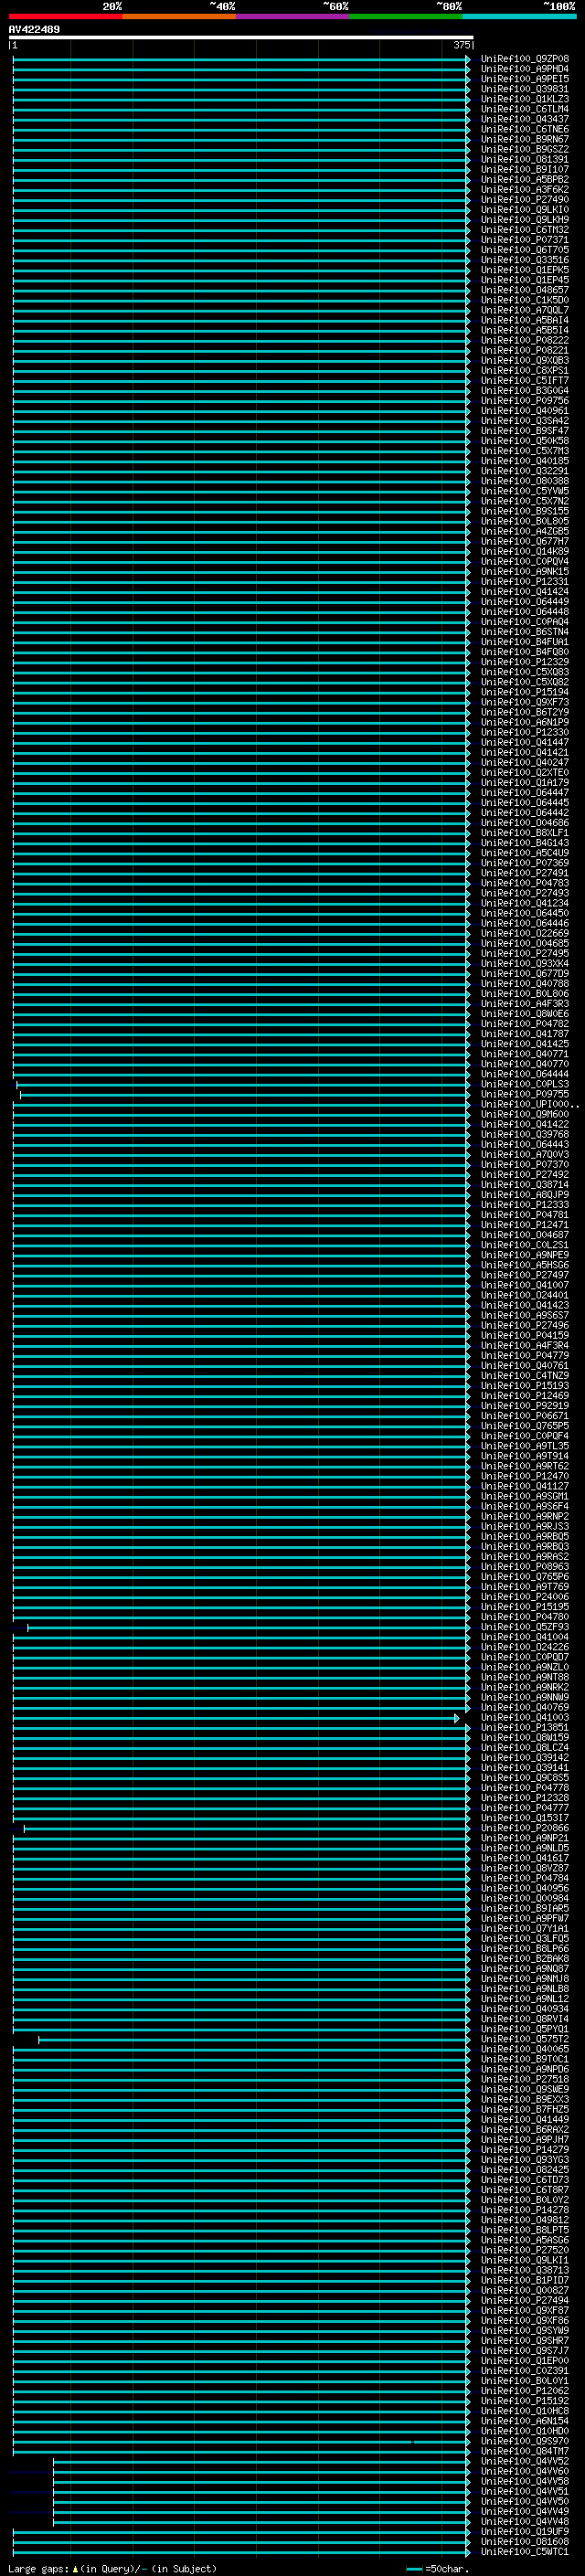The width and height of the screenshot is (585, 2576).
Task: Select UniRef100_P92919 label
Action: [x=524, y=1405]
